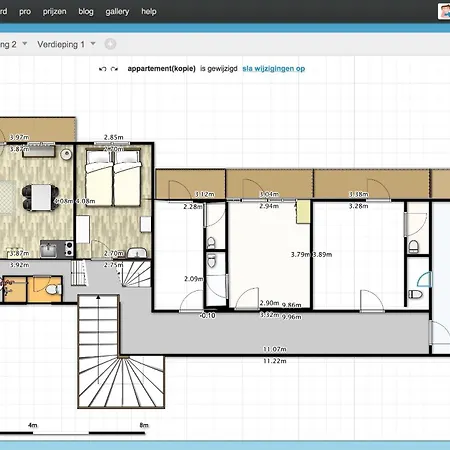This screenshot has width=450, height=450.
Task: Add a new floor with plus icon
Action: 110,44
